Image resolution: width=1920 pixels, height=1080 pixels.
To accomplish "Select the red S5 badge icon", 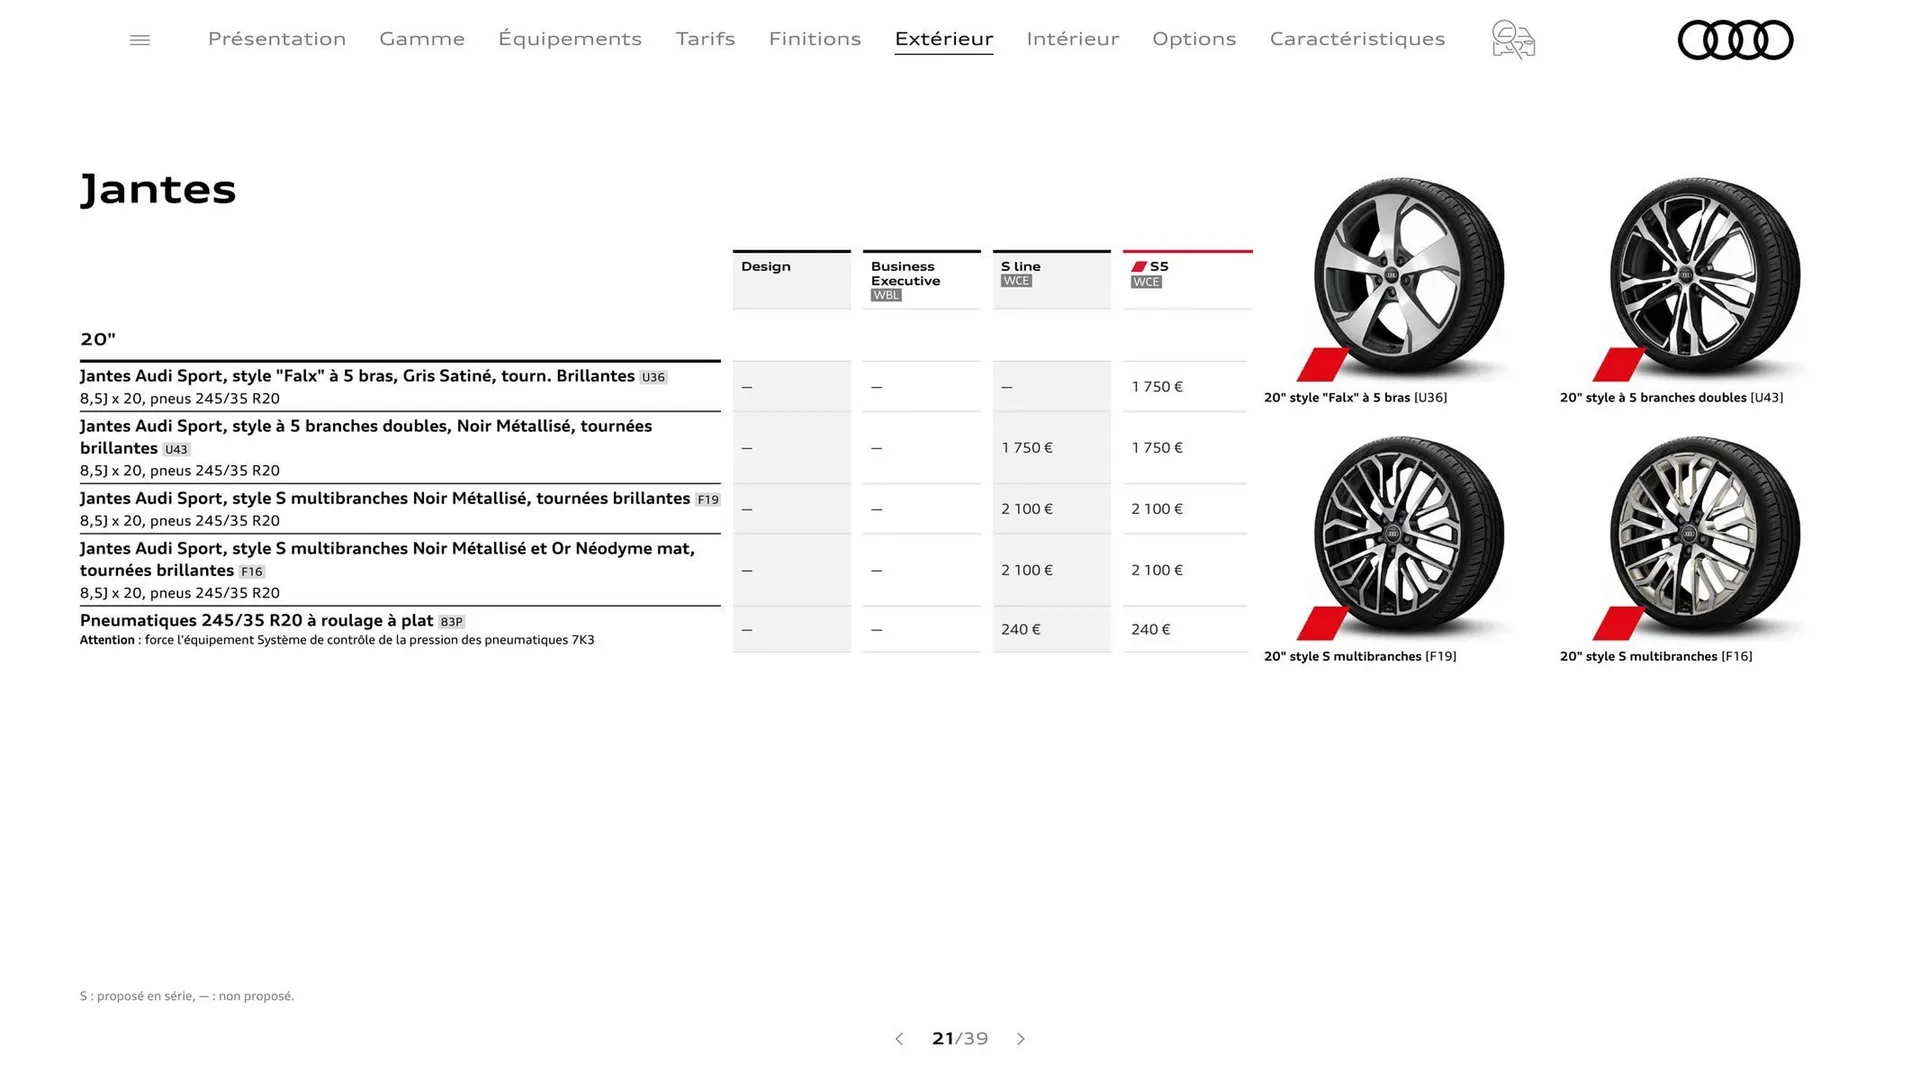I will (1139, 265).
